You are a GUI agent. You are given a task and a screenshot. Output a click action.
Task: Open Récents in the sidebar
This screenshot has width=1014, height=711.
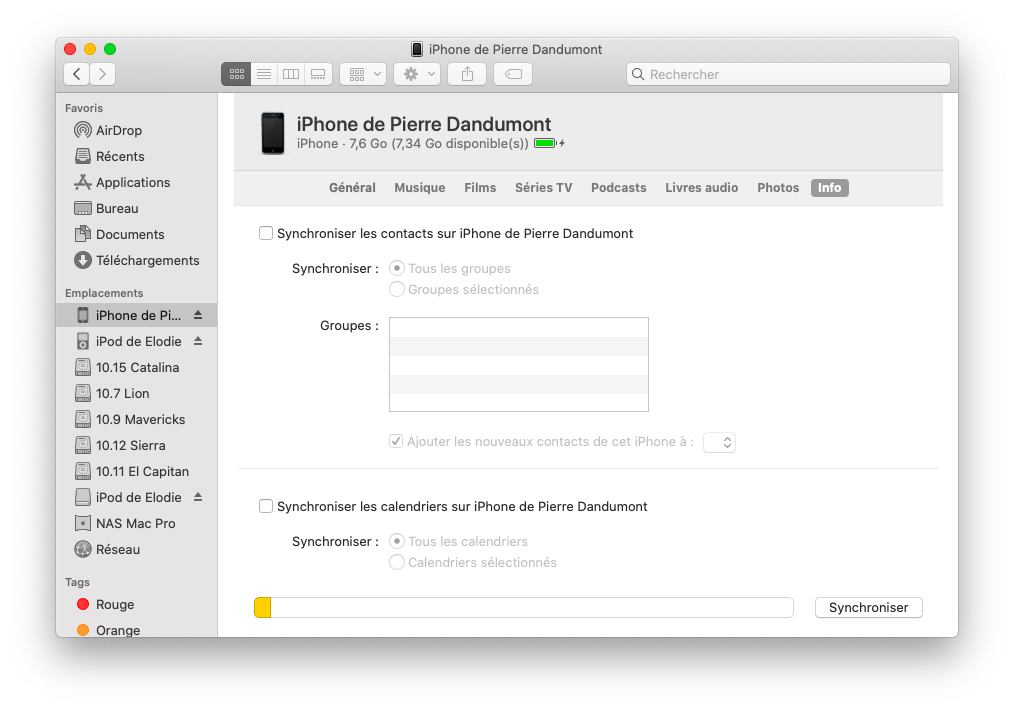(x=136, y=157)
